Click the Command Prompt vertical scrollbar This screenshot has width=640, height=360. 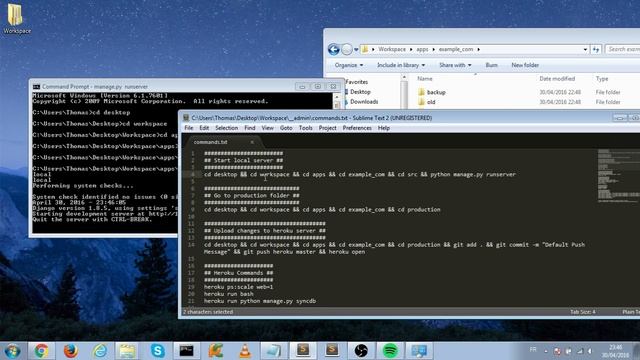pyautogui.click(x=337, y=101)
